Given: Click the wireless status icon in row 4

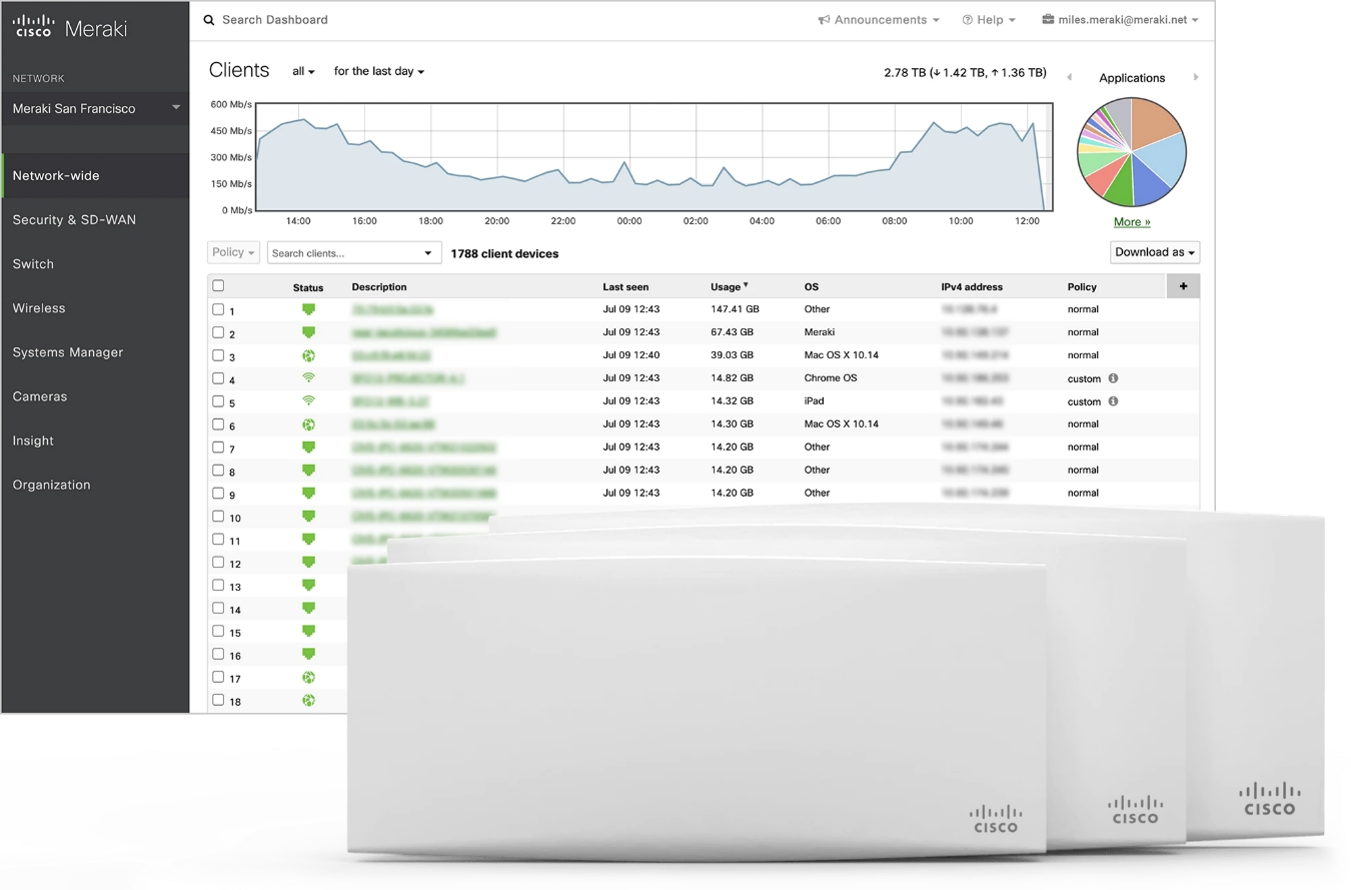Looking at the screenshot, I should click(309, 378).
